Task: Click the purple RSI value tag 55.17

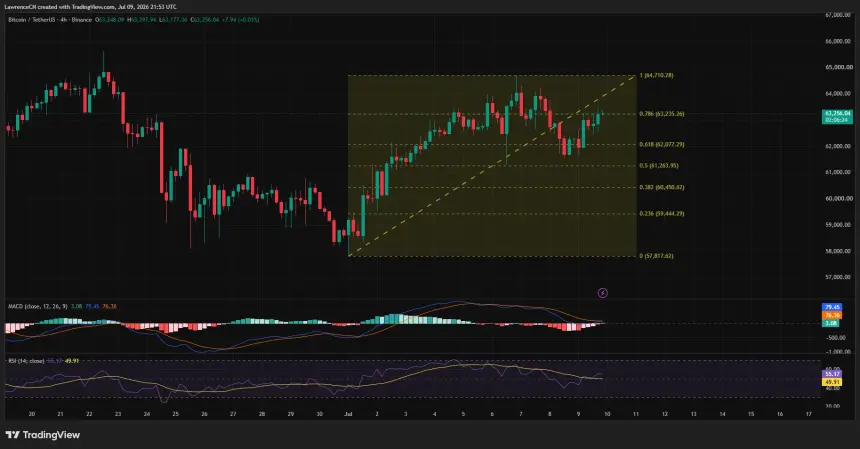Action: pos(832,374)
